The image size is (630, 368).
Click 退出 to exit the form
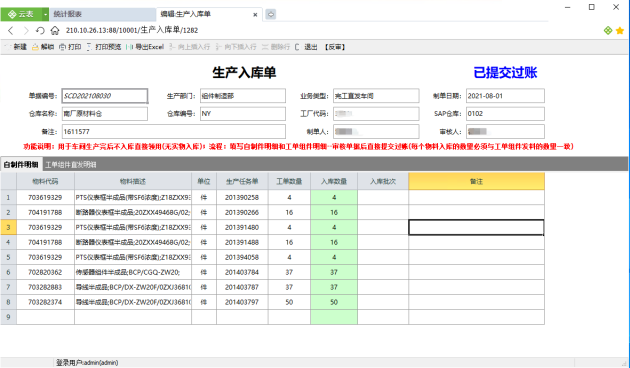306,47
